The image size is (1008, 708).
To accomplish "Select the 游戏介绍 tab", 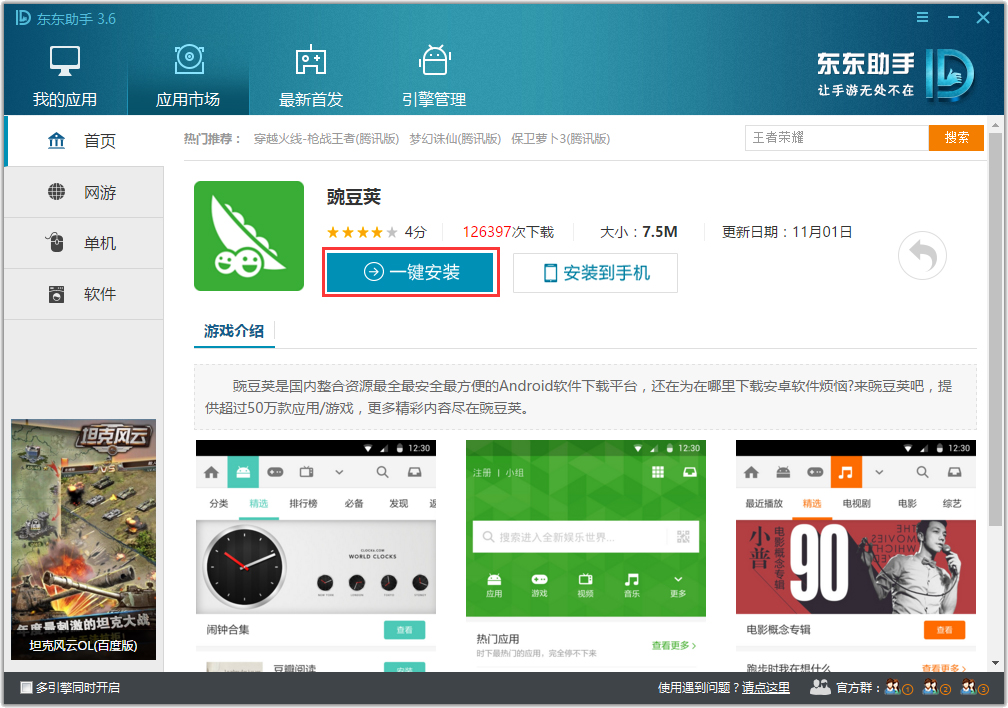I will [x=234, y=331].
